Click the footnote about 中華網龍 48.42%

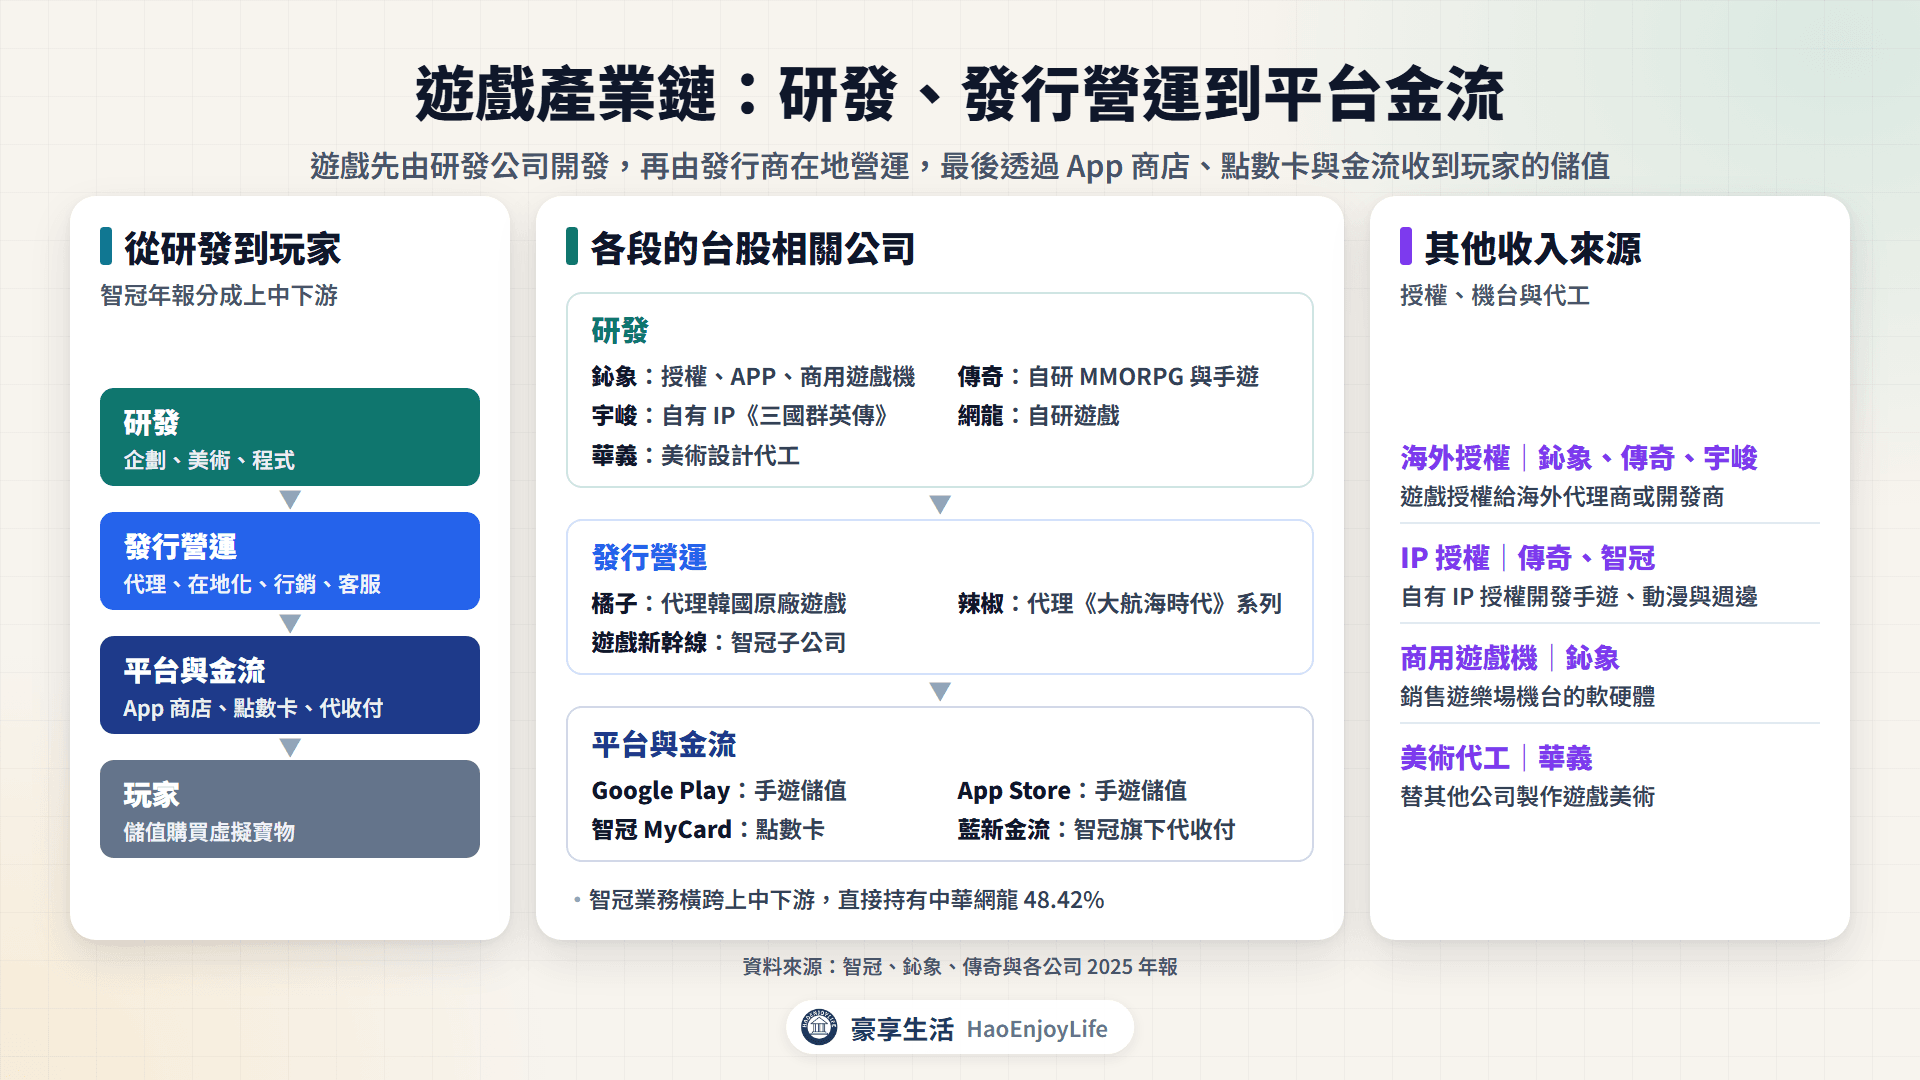(x=846, y=899)
